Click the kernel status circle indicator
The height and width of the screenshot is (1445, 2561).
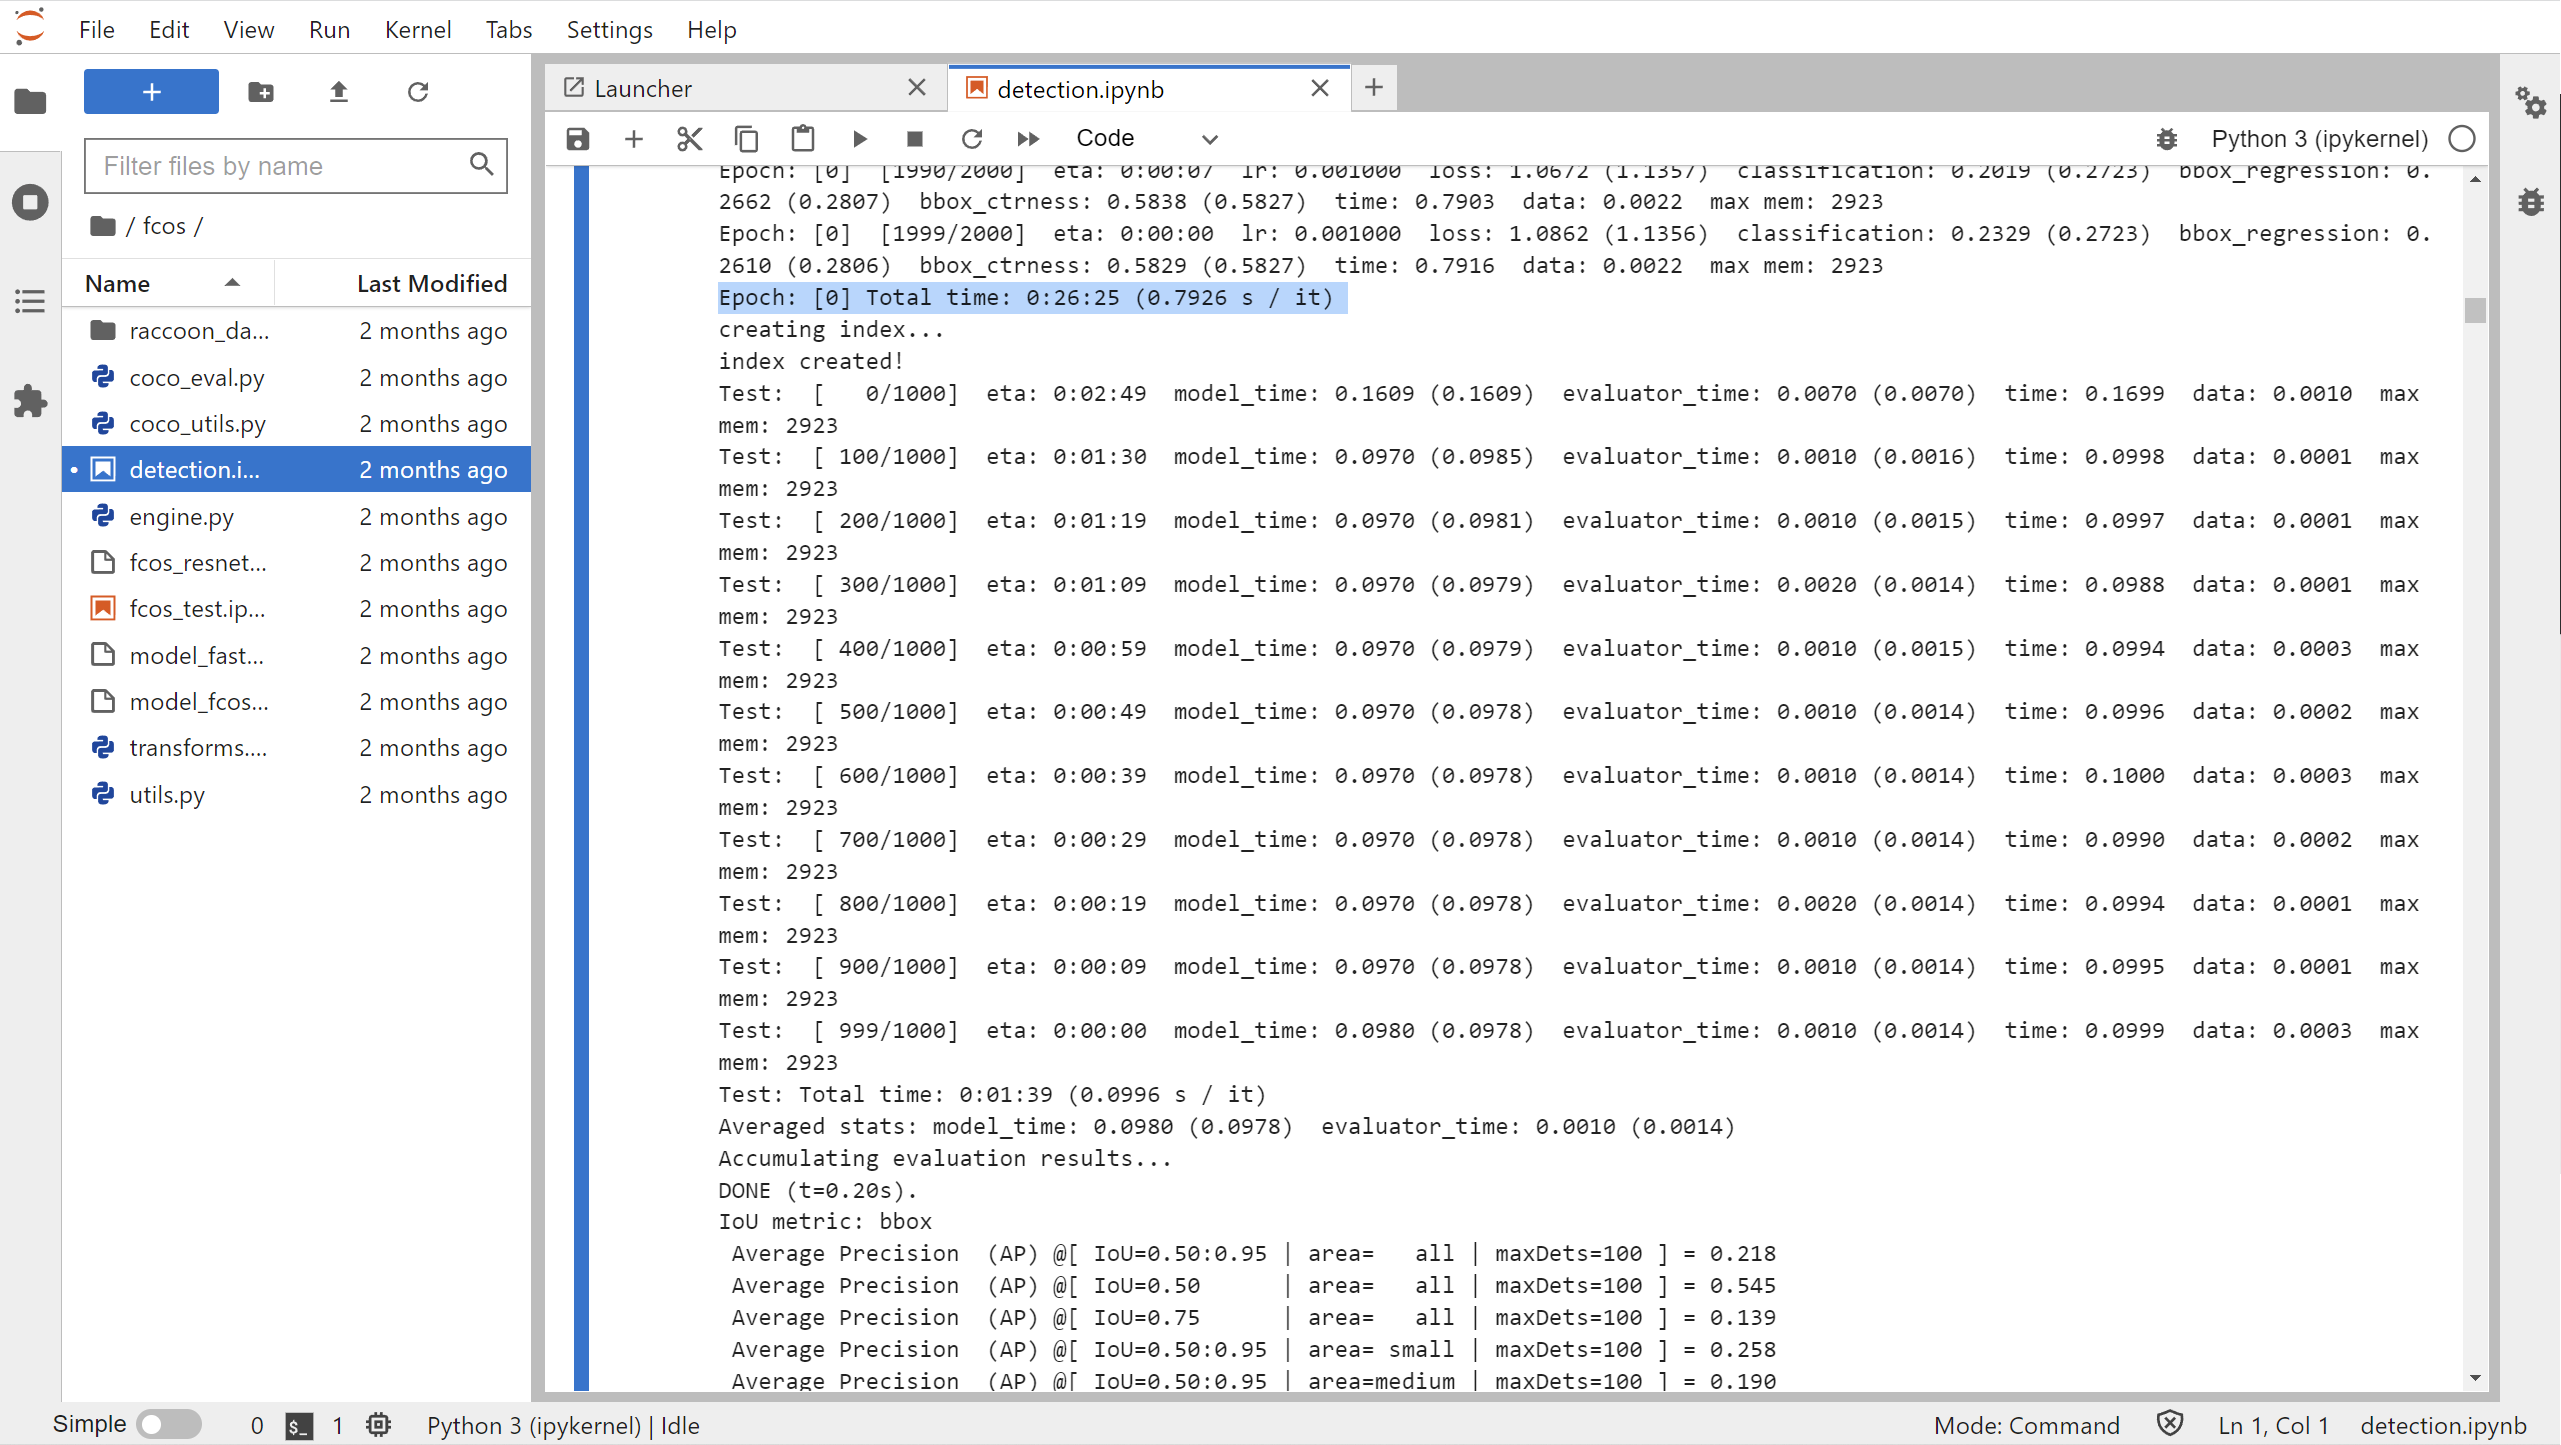click(x=2462, y=138)
